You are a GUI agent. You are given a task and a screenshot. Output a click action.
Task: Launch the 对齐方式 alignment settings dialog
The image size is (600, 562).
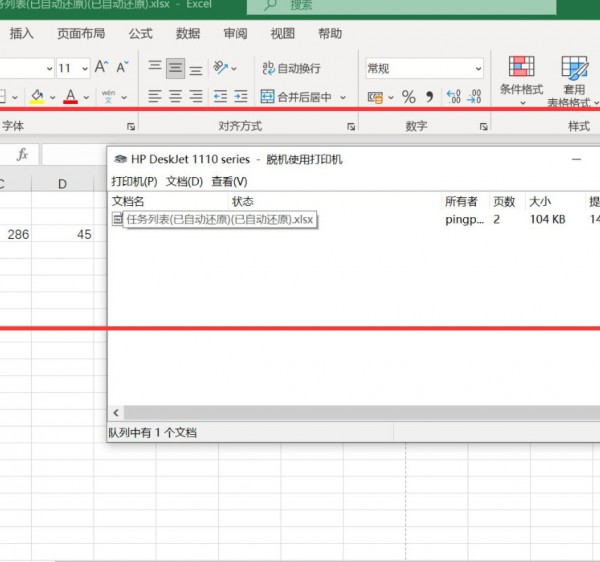351,127
